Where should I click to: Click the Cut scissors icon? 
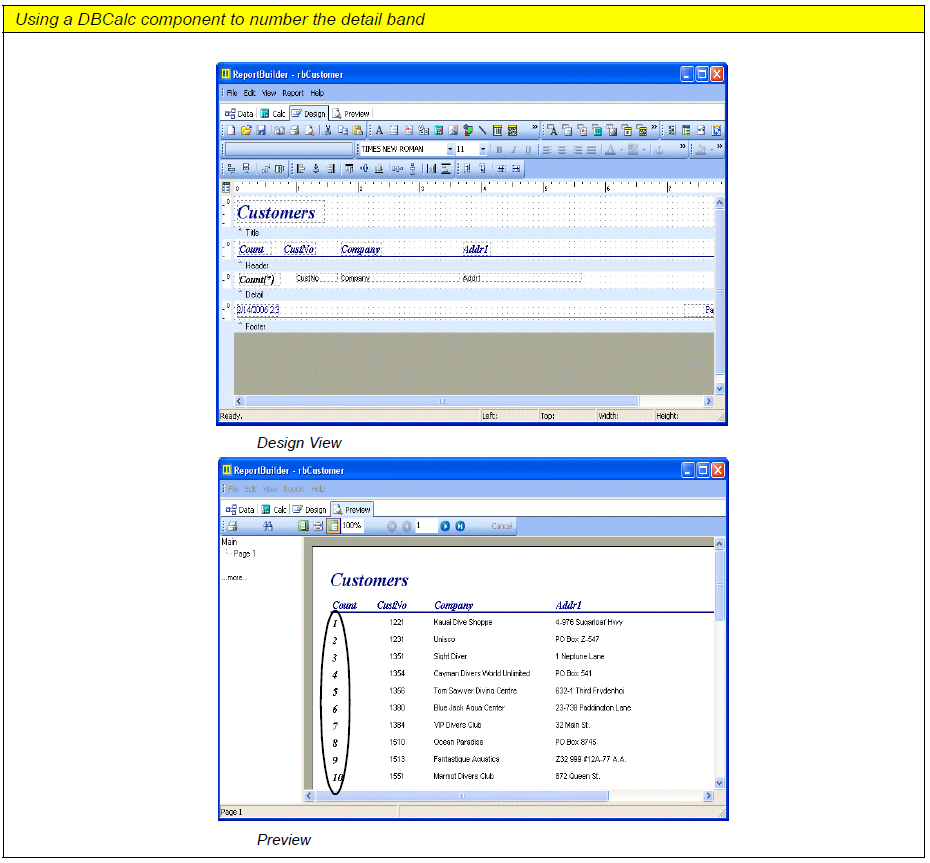[x=327, y=130]
